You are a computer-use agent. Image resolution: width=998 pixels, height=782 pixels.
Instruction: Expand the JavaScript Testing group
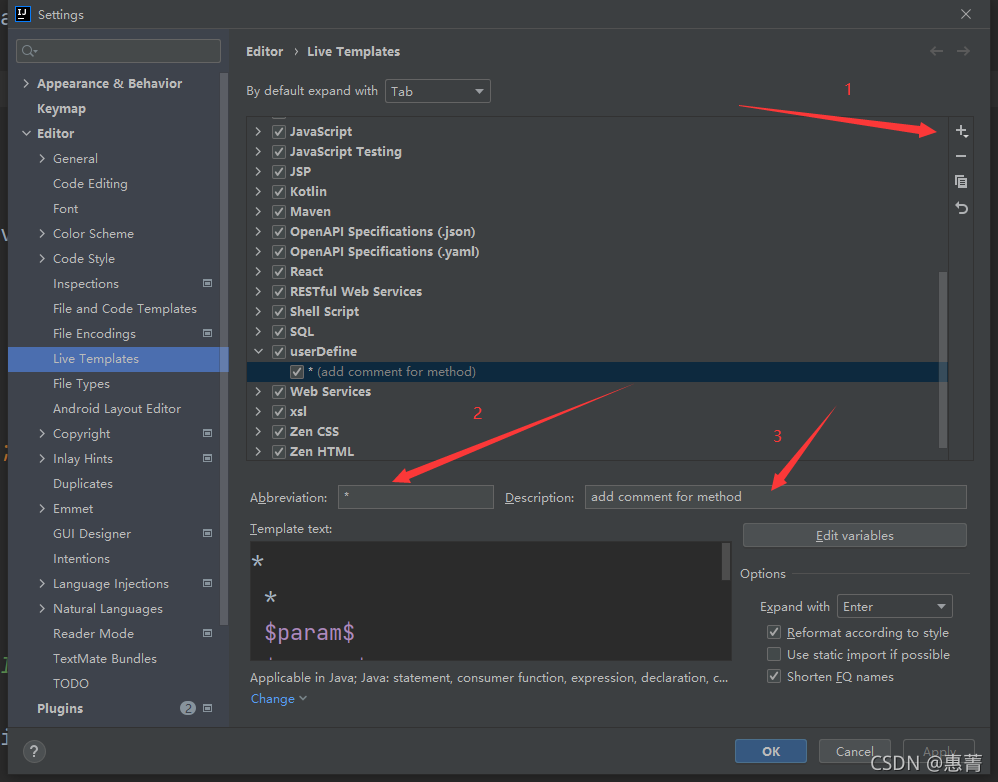[258, 151]
